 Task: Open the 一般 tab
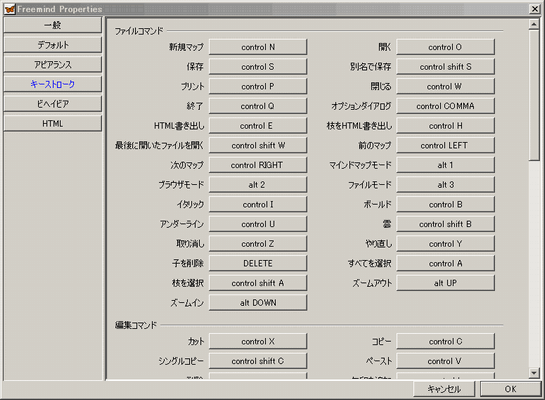point(52,25)
